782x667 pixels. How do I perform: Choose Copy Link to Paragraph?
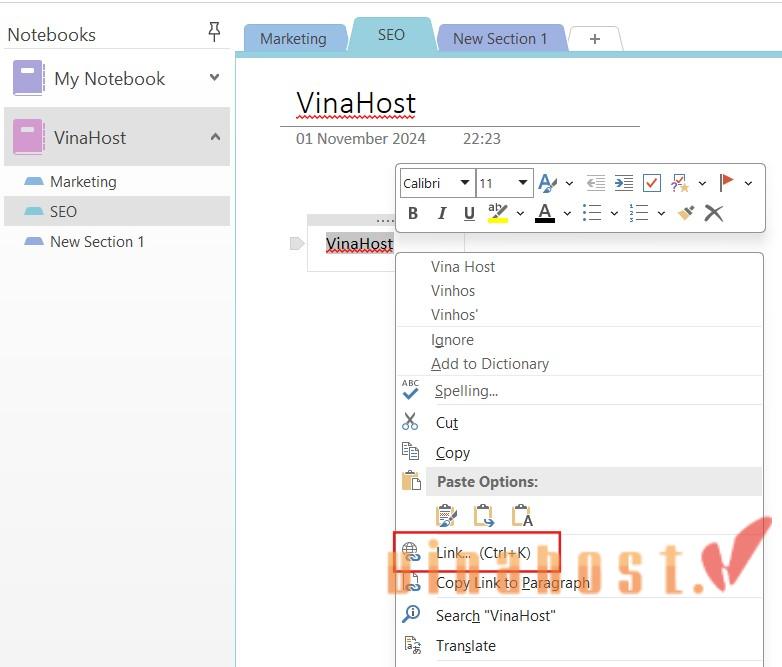click(580, 582)
